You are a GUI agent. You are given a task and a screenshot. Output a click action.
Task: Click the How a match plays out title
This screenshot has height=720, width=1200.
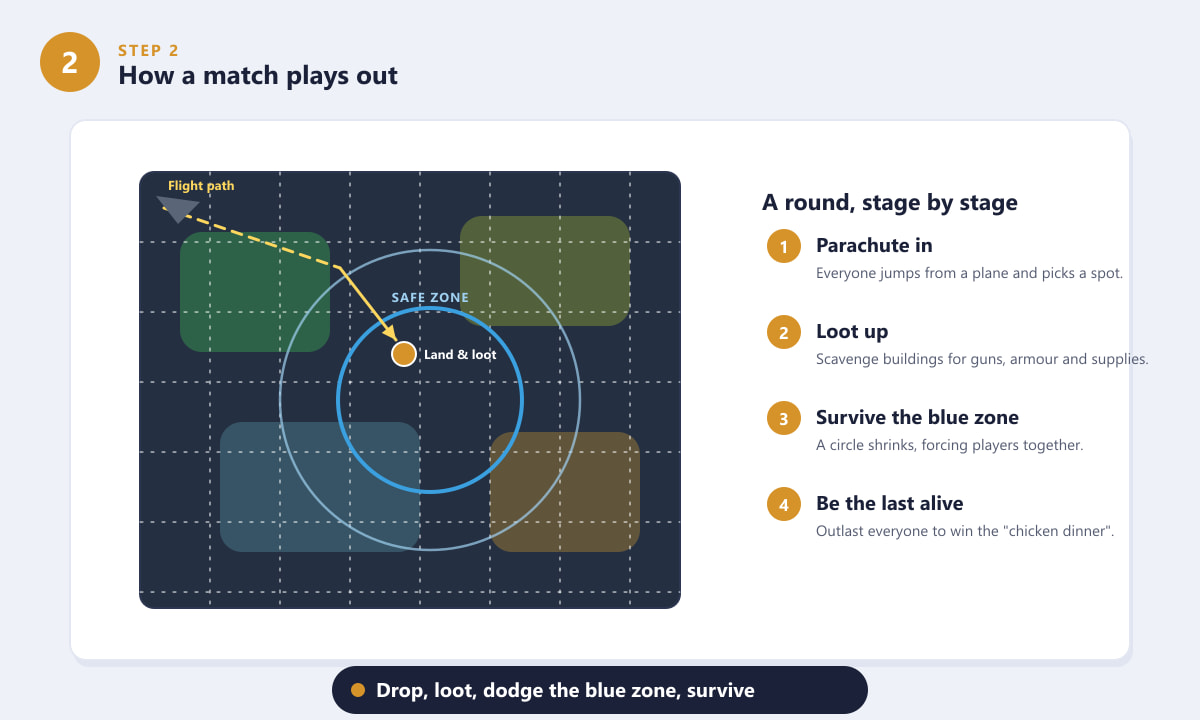click(x=258, y=75)
